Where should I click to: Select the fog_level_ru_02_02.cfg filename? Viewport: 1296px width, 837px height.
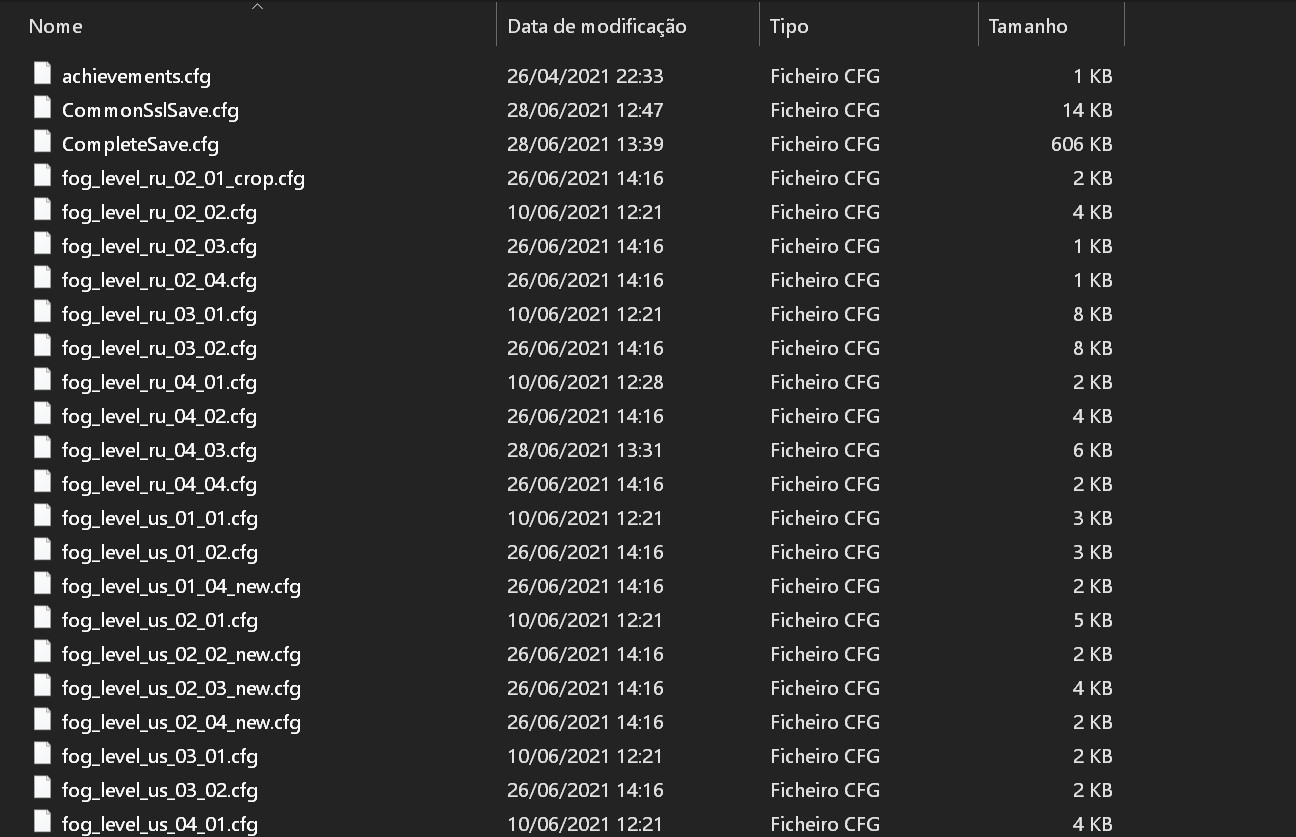pyautogui.click(x=159, y=212)
